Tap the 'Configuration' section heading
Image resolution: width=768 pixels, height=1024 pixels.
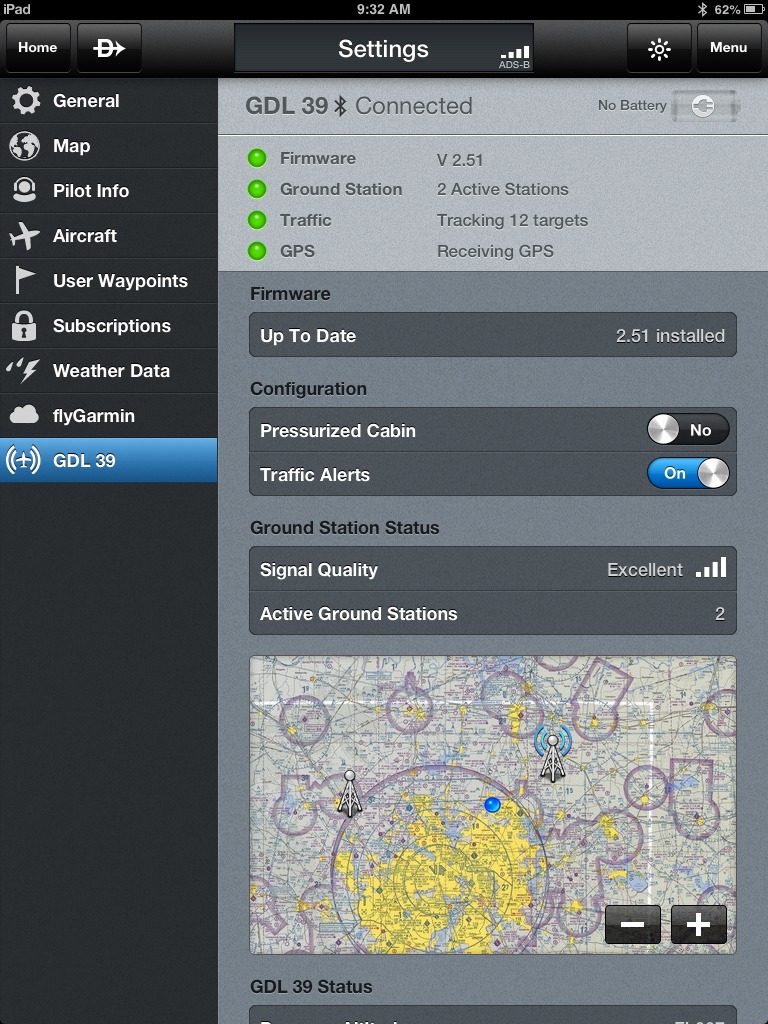click(x=308, y=389)
